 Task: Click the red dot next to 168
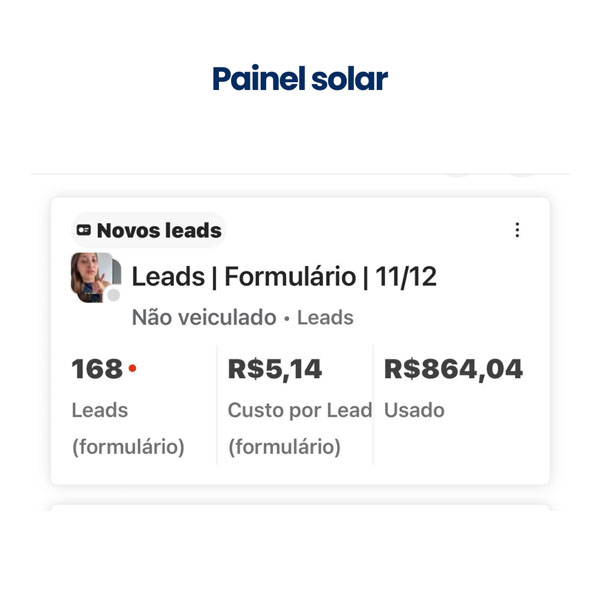point(133,369)
